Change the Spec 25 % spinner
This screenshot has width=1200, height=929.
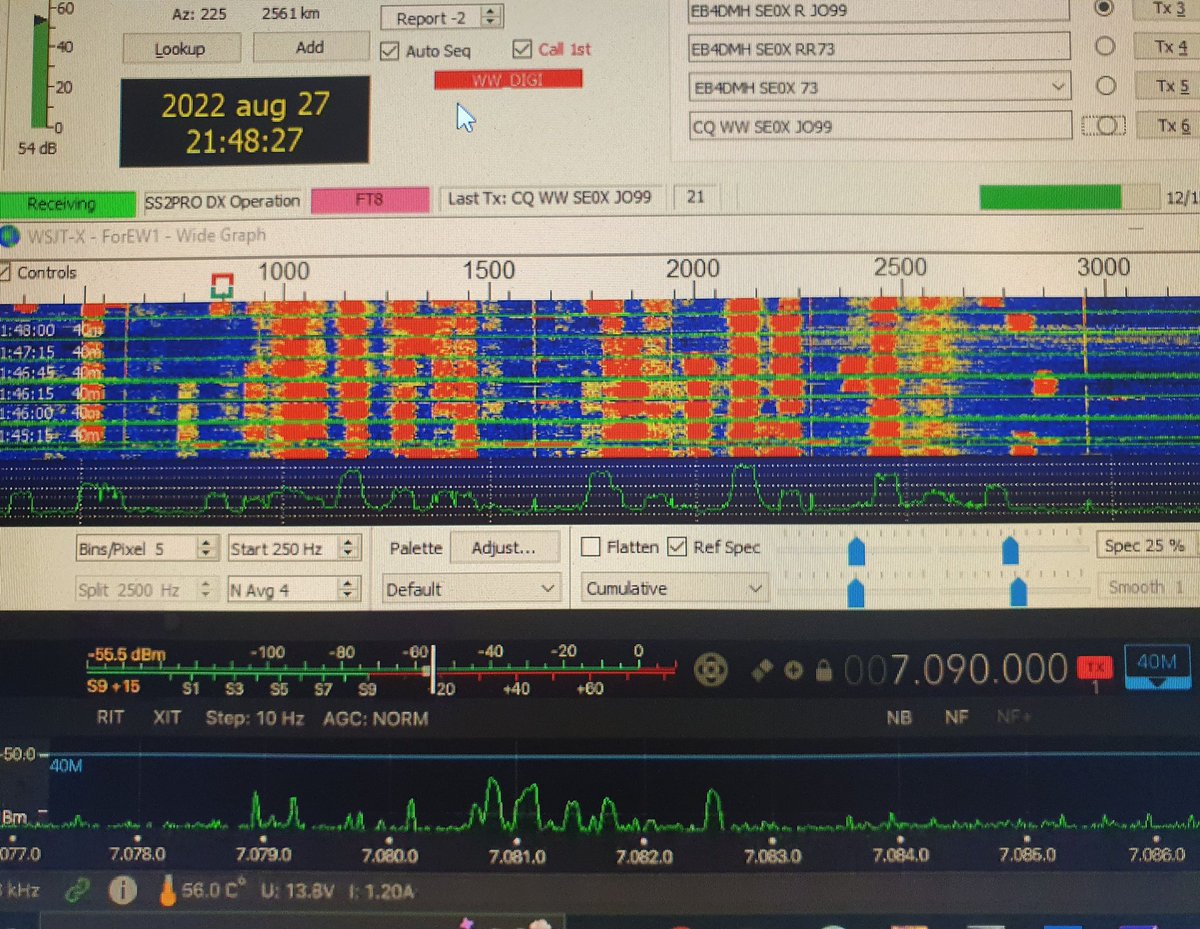coord(1148,546)
